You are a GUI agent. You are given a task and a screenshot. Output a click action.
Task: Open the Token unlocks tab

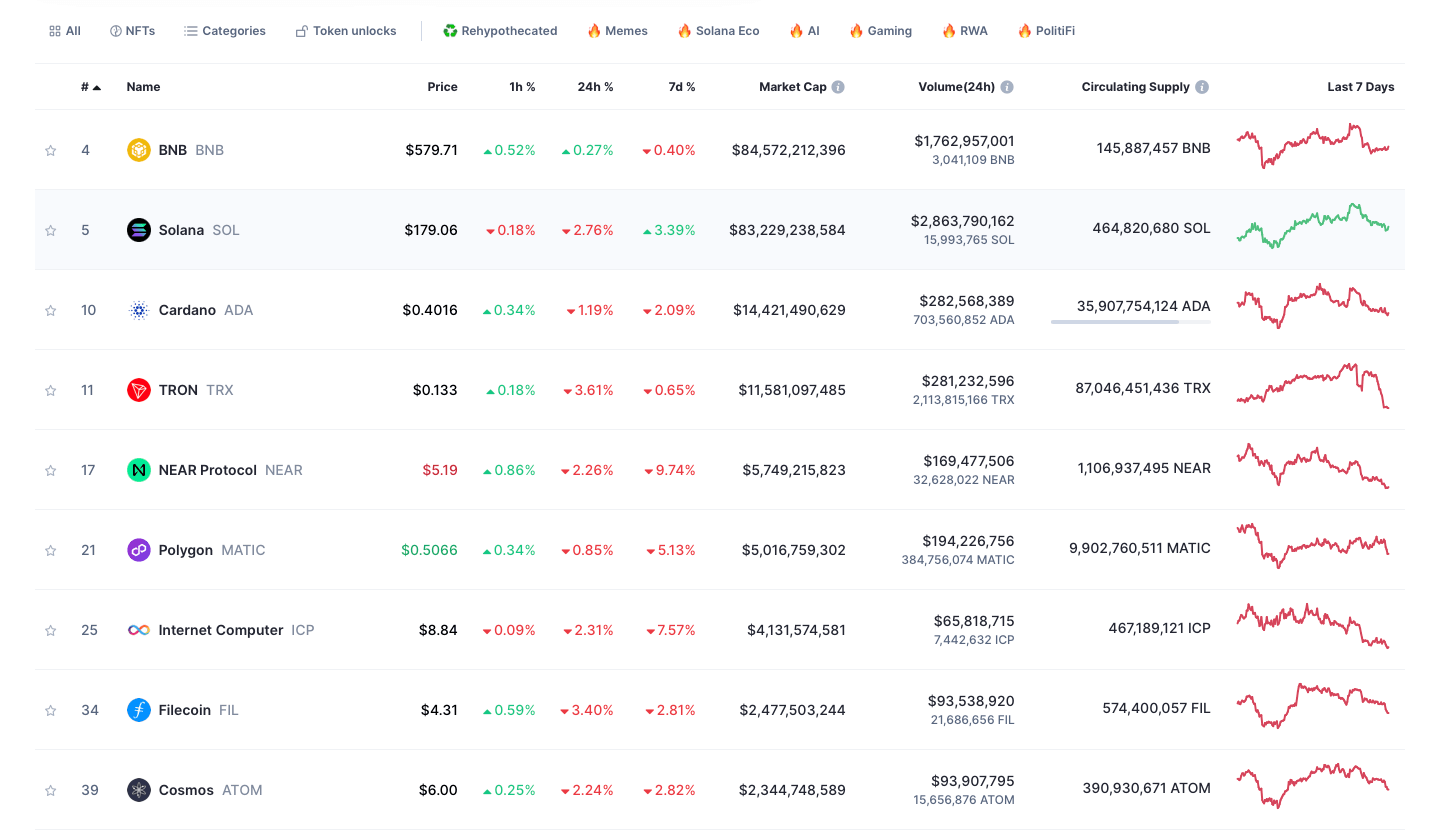[x=346, y=31]
